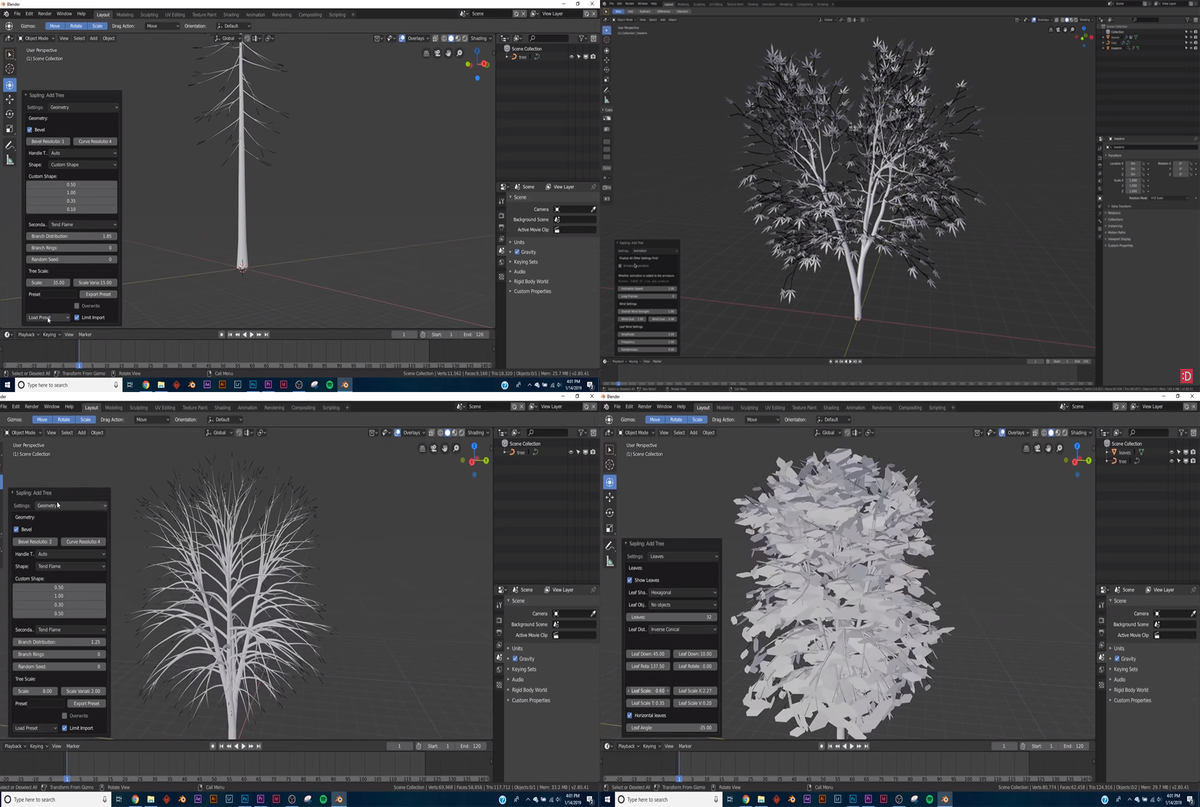Open the Leaf Shape Hexagonal dropdown
Screen dimensions: 1200x807
[683, 592]
